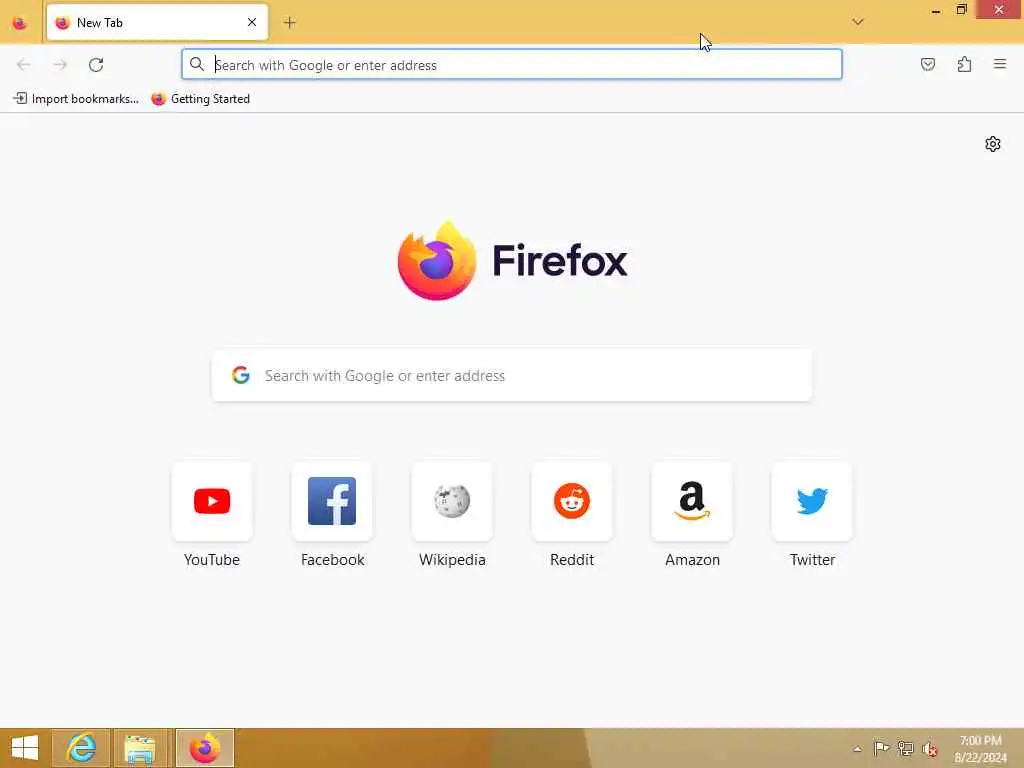1024x768 pixels.
Task: Expand the list all tabs chevron
Action: 857,22
